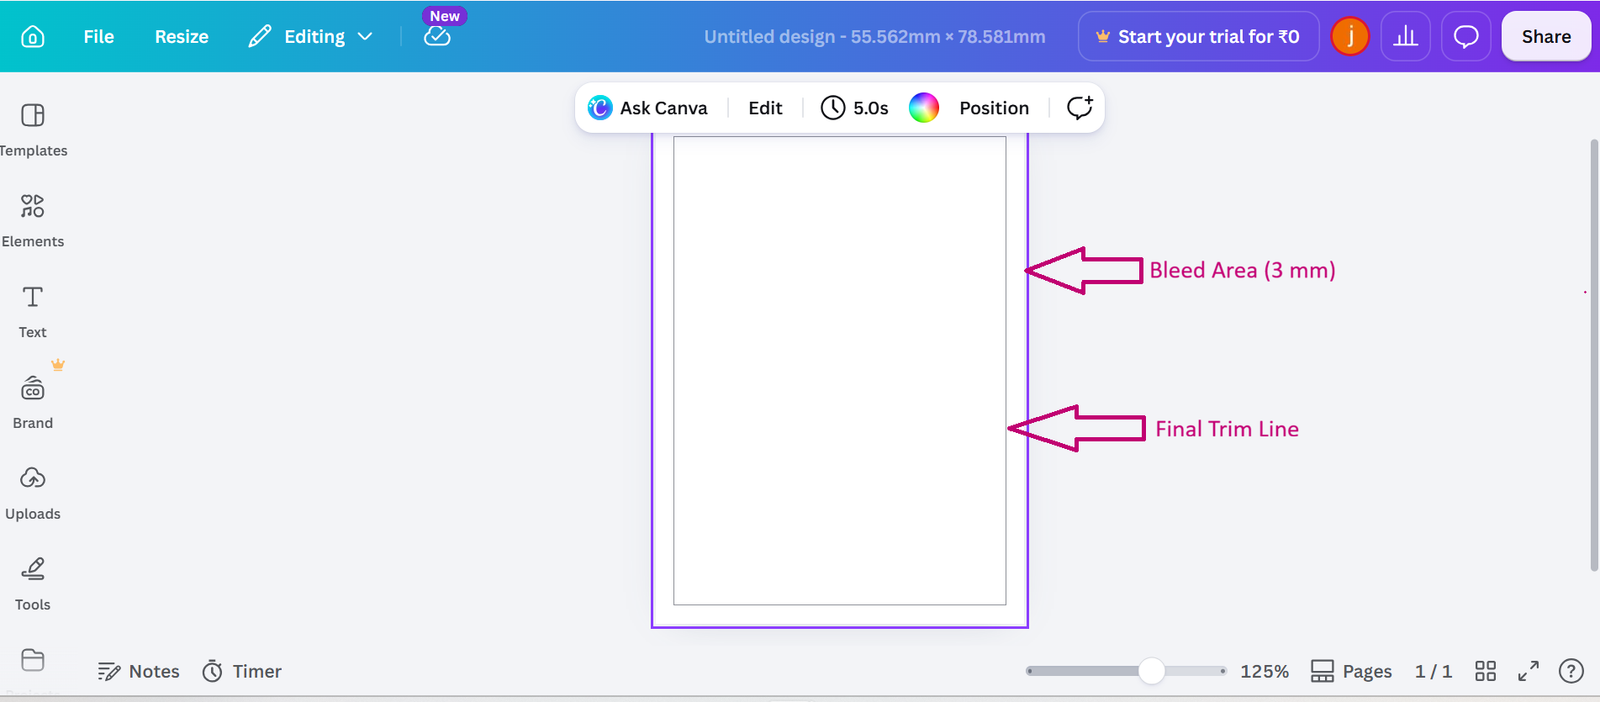Go to Canva home icon
Screen dimensions: 1600x702
33,37
